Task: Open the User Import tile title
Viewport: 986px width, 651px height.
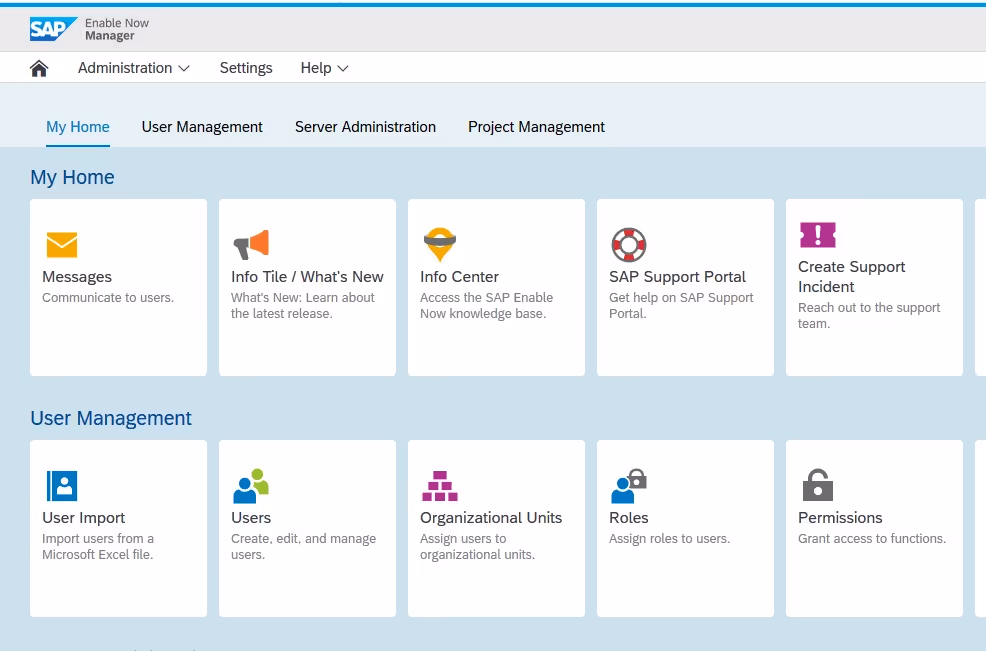Action: point(84,518)
